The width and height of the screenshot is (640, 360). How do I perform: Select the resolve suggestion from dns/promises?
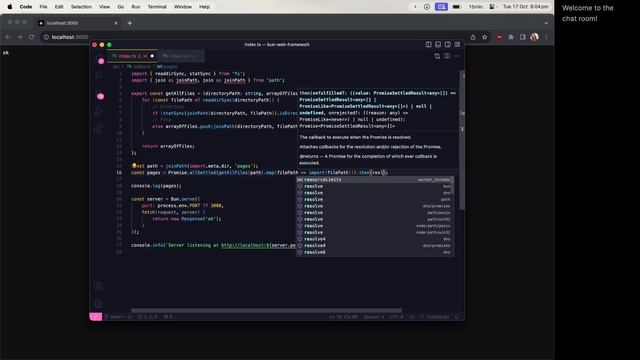point(375,206)
